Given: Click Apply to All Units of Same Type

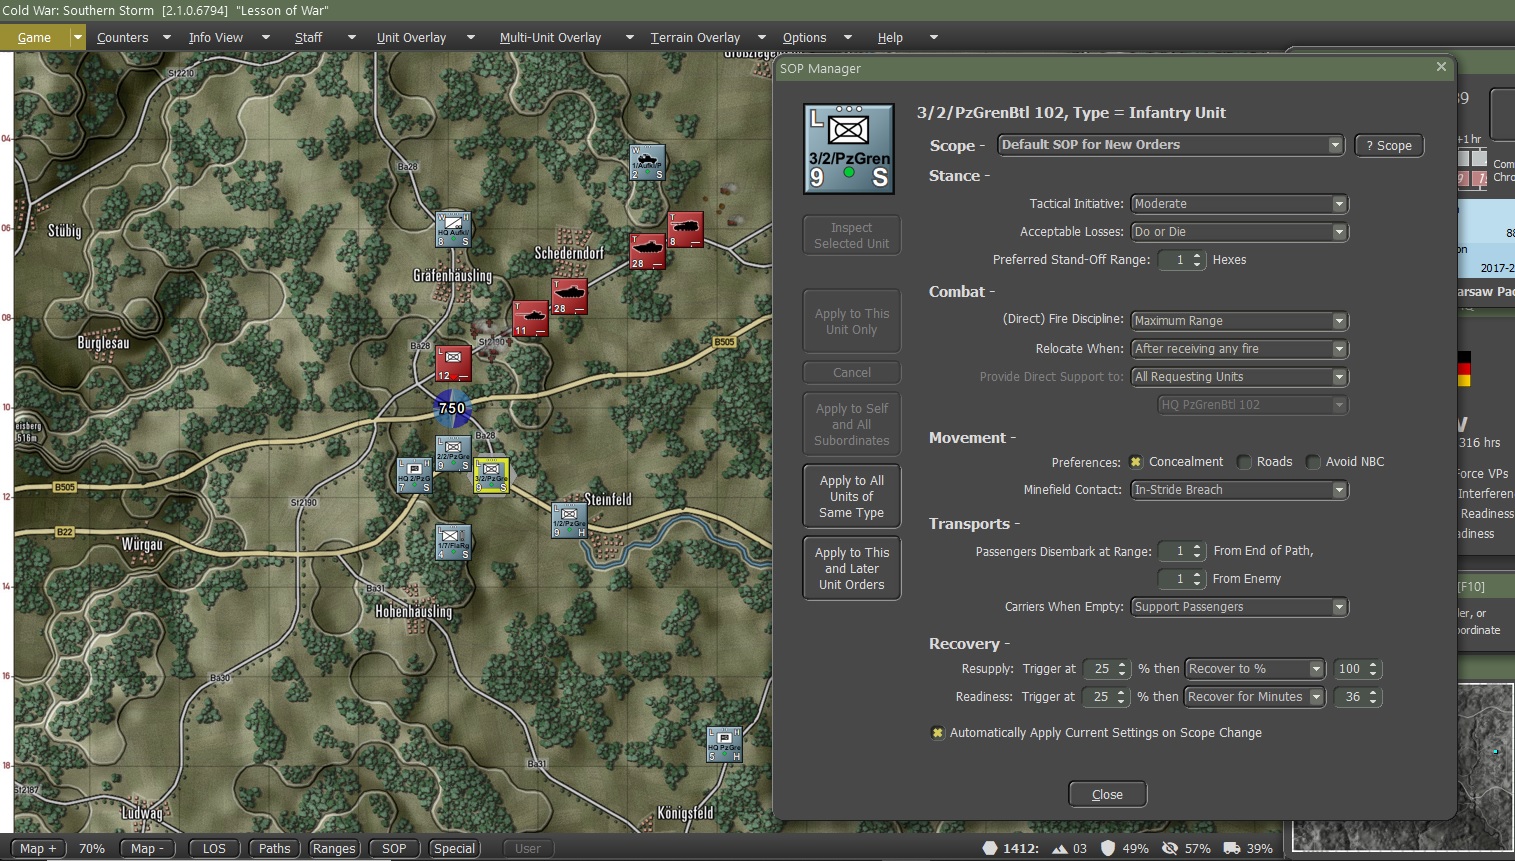Looking at the screenshot, I should pyautogui.click(x=852, y=497).
